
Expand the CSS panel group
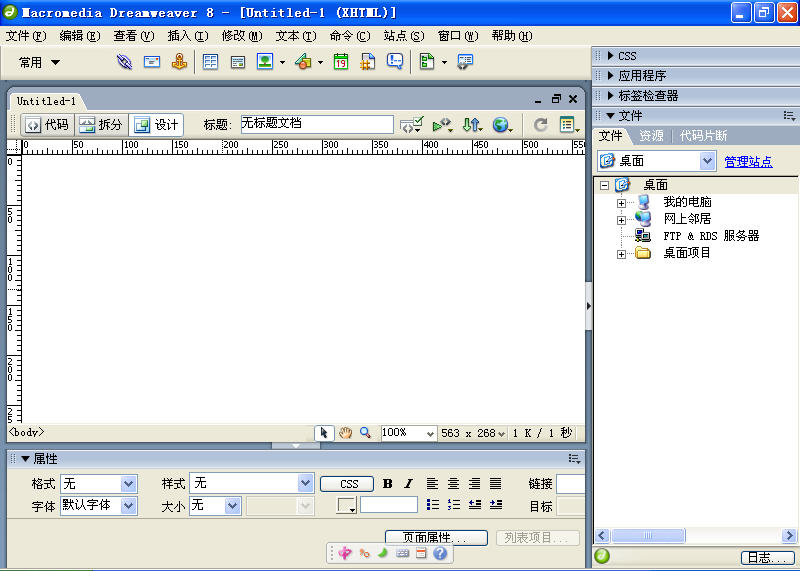coord(612,56)
